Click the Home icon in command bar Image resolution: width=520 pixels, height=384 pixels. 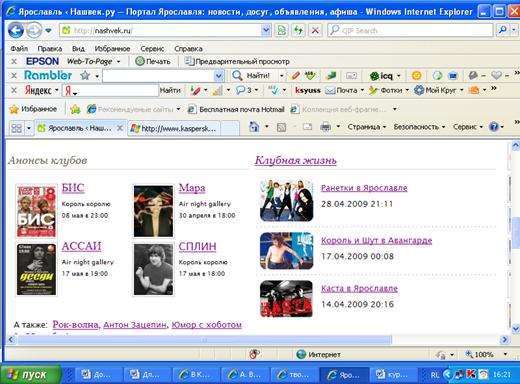click(x=254, y=127)
